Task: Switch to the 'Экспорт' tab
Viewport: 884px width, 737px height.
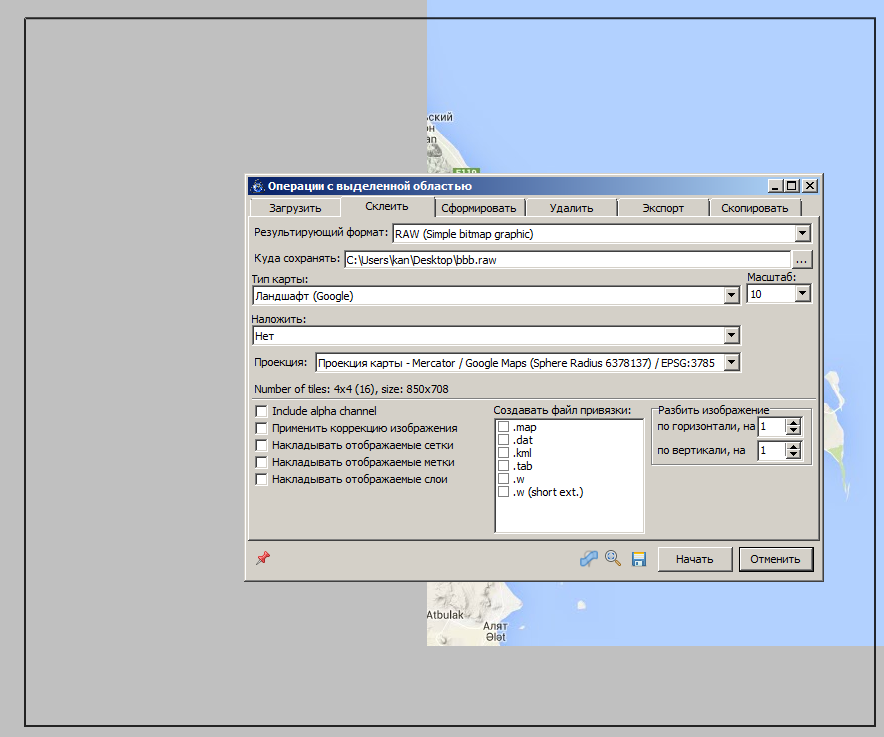Action: pos(662,208)
